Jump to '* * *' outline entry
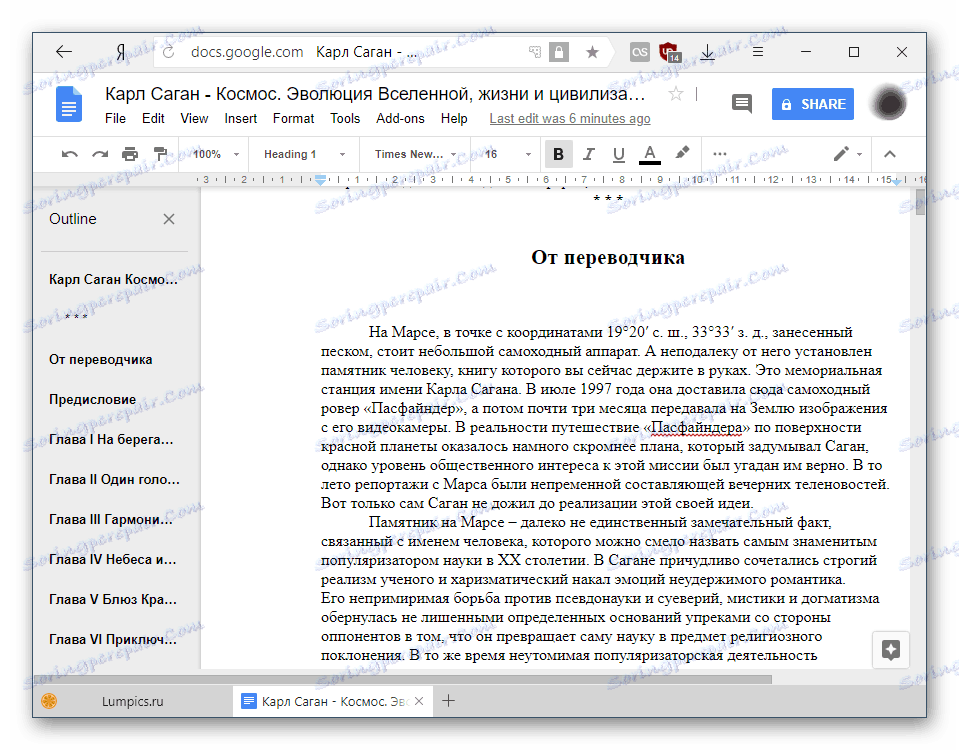This screenshot has height=750, width=959. click(76, 317)
